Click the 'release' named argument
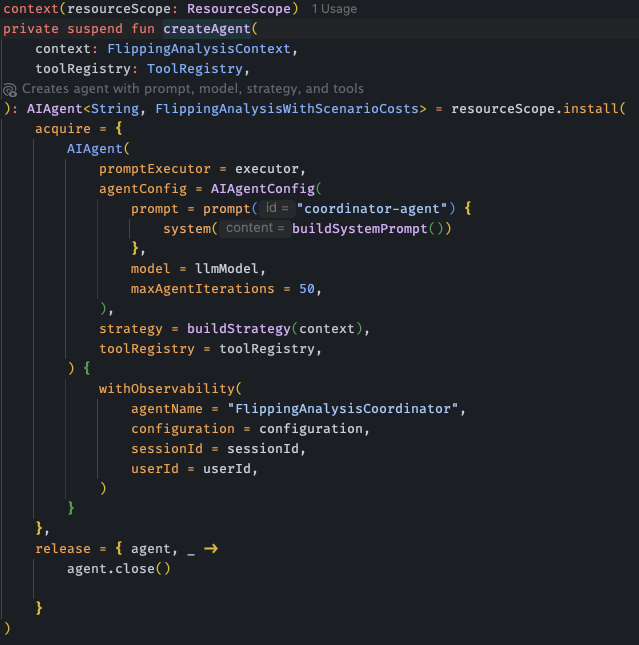The image size is (639, 645). click(63, 549)
